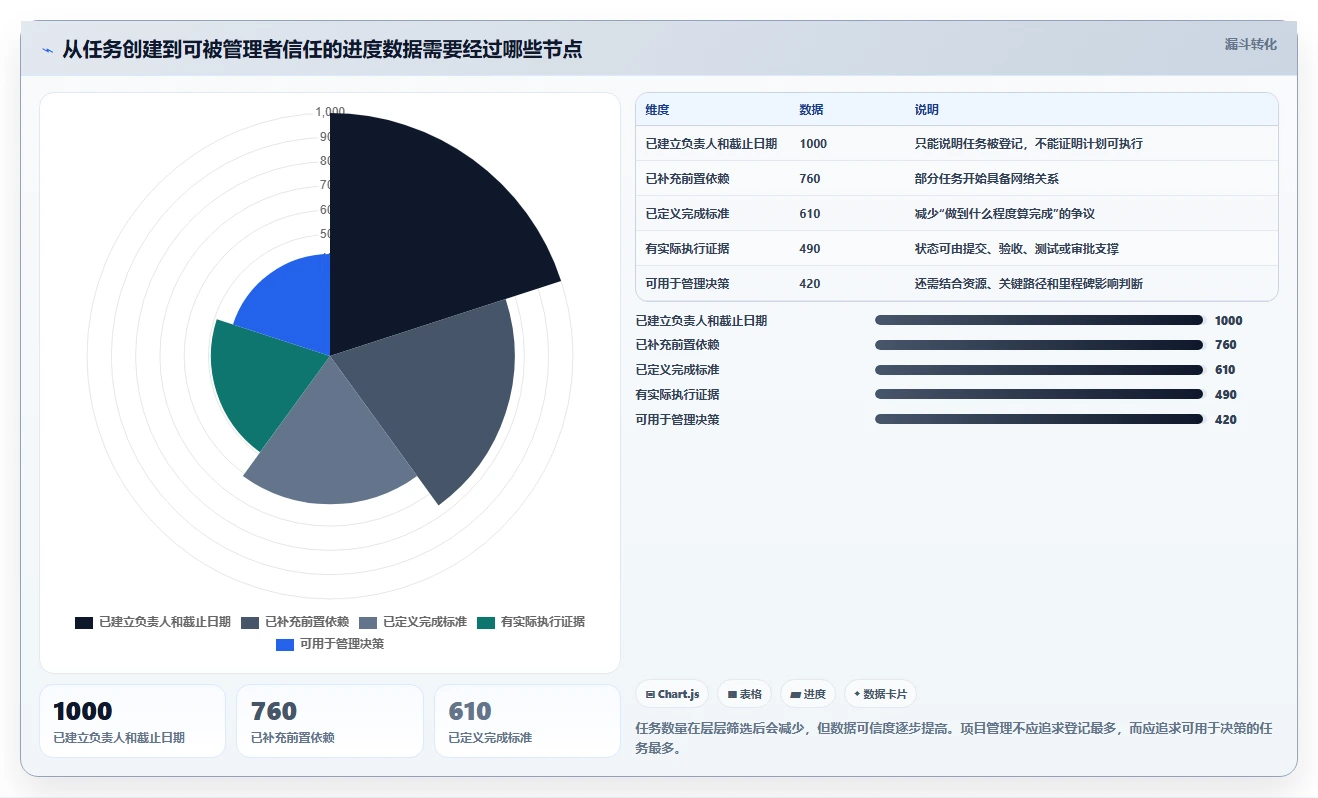Image resolution: width=1318 pixels, height=798 pixels.
Task: Click progress list value 490
Action: point(1225,395)
